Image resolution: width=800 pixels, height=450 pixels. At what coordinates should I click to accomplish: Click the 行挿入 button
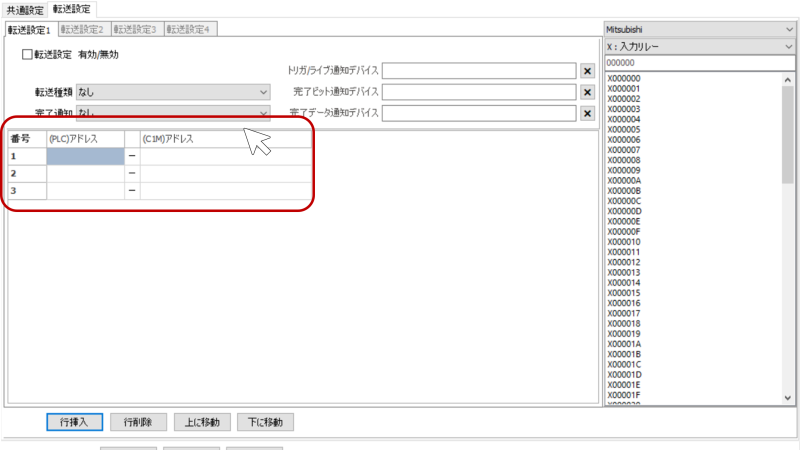74,421
